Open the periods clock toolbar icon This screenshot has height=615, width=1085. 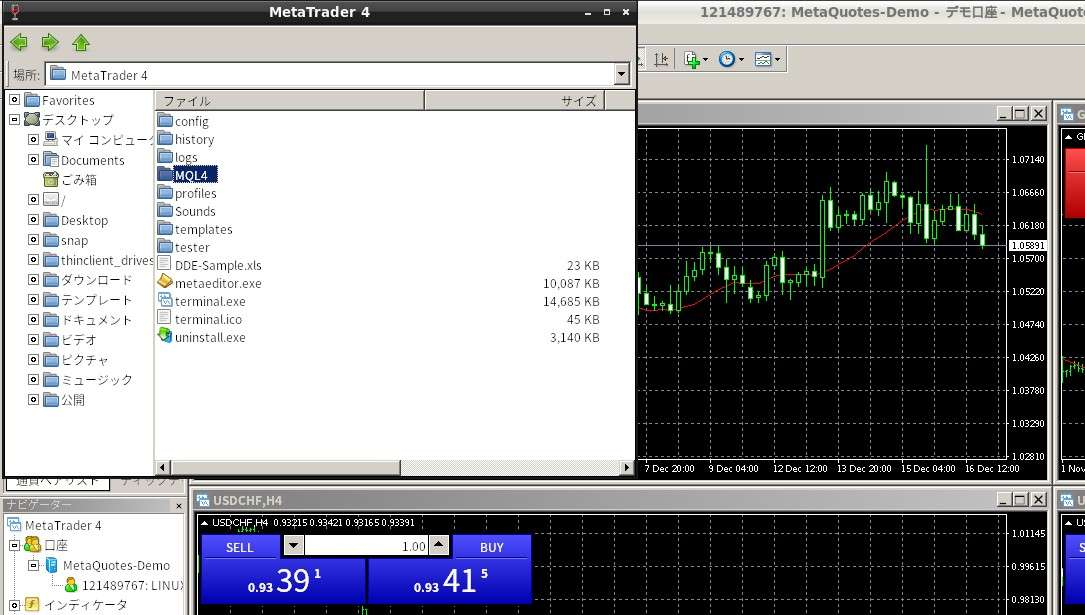(731, 59)
